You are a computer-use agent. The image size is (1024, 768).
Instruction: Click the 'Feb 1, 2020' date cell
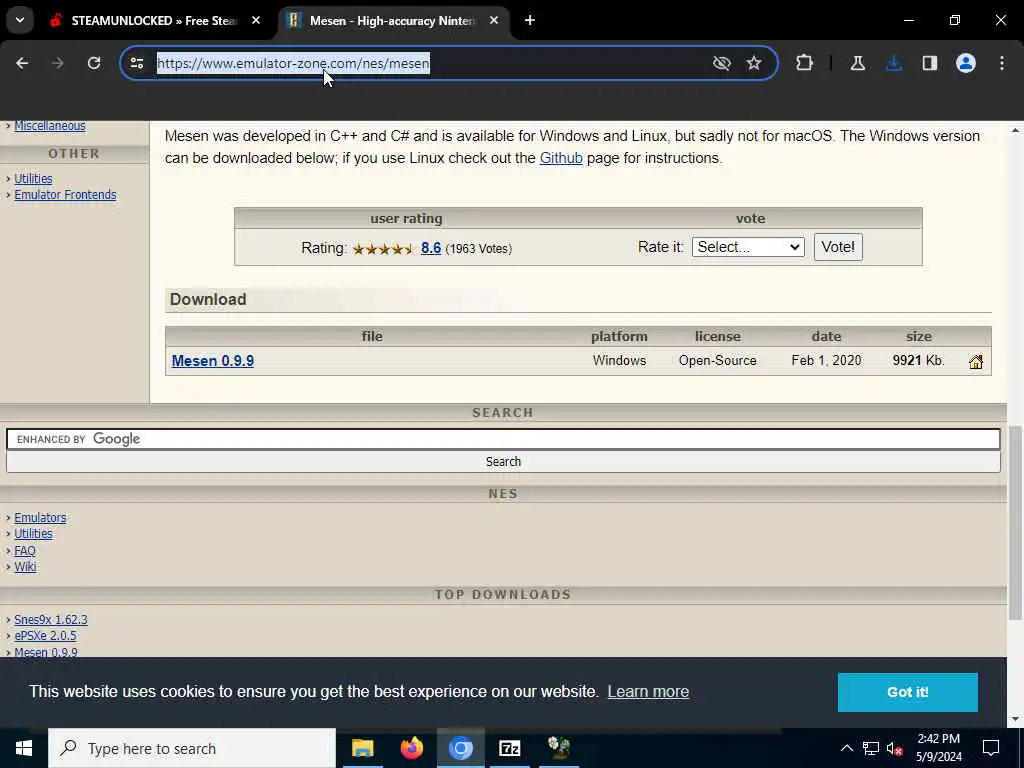(x=826, y=360)
